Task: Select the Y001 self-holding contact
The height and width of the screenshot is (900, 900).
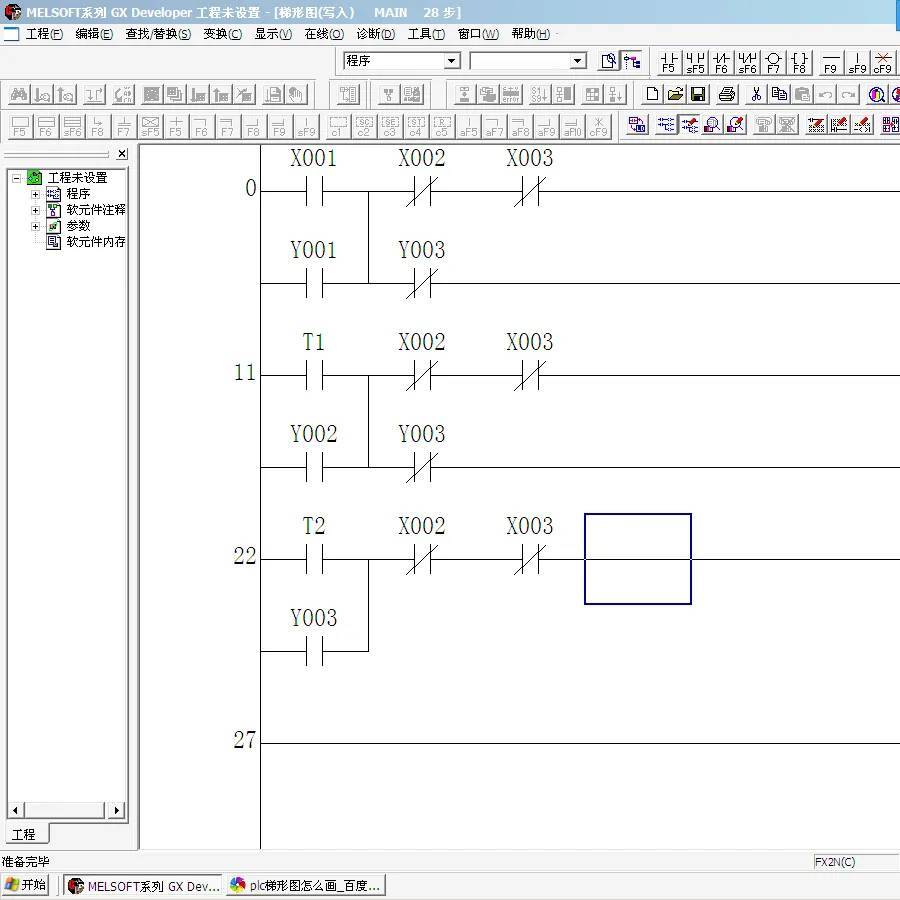Action: (314, 284)
